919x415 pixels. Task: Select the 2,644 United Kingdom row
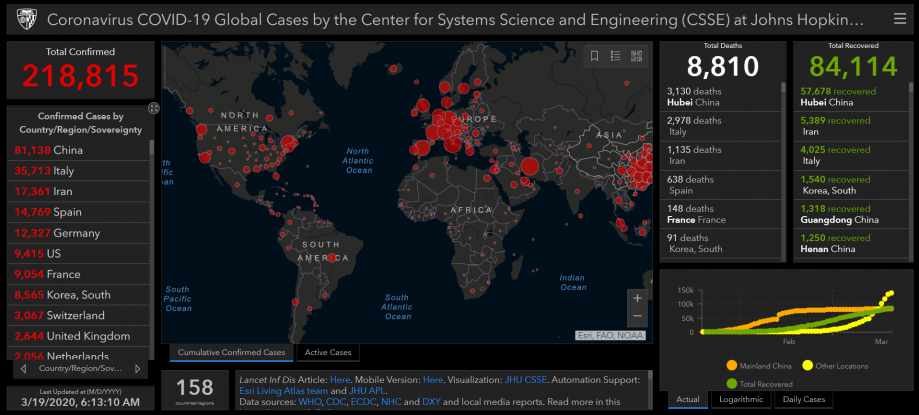[78, 336]
